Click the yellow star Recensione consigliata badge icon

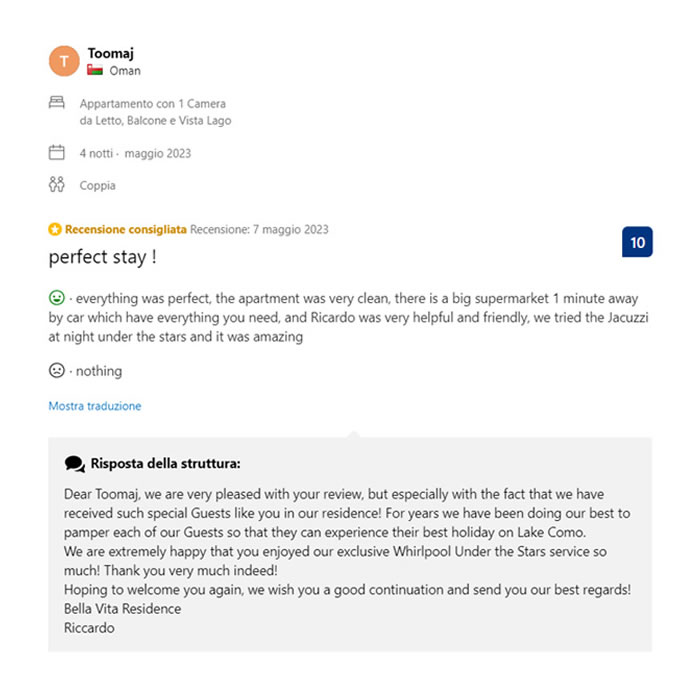tap(55, 229)
